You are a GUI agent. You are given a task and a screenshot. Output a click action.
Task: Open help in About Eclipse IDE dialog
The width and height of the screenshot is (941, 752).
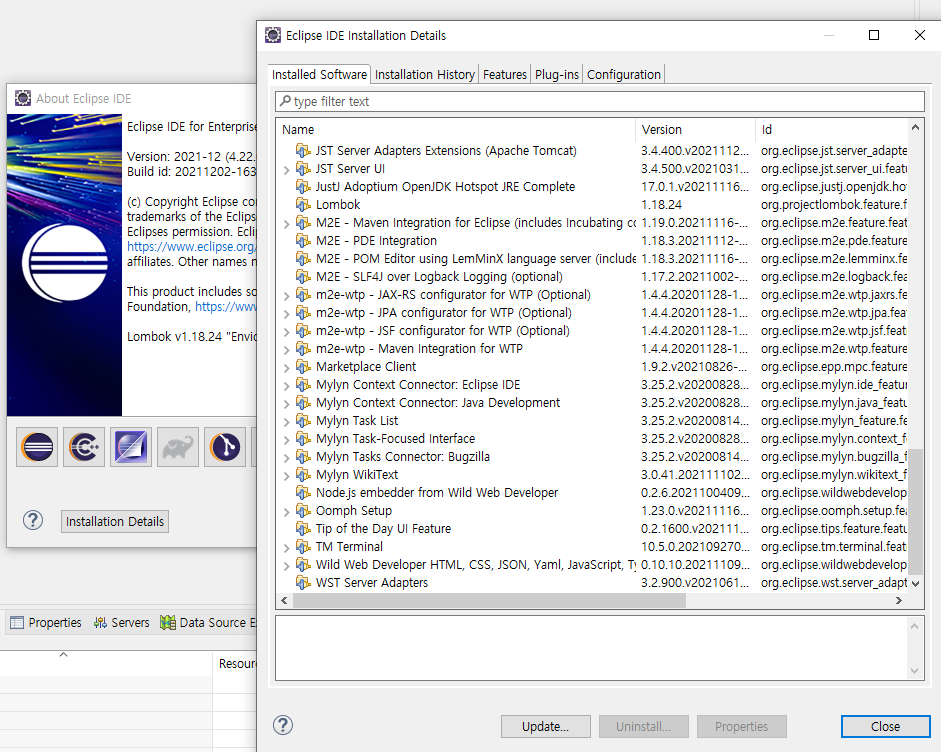[x=33, y=520]
